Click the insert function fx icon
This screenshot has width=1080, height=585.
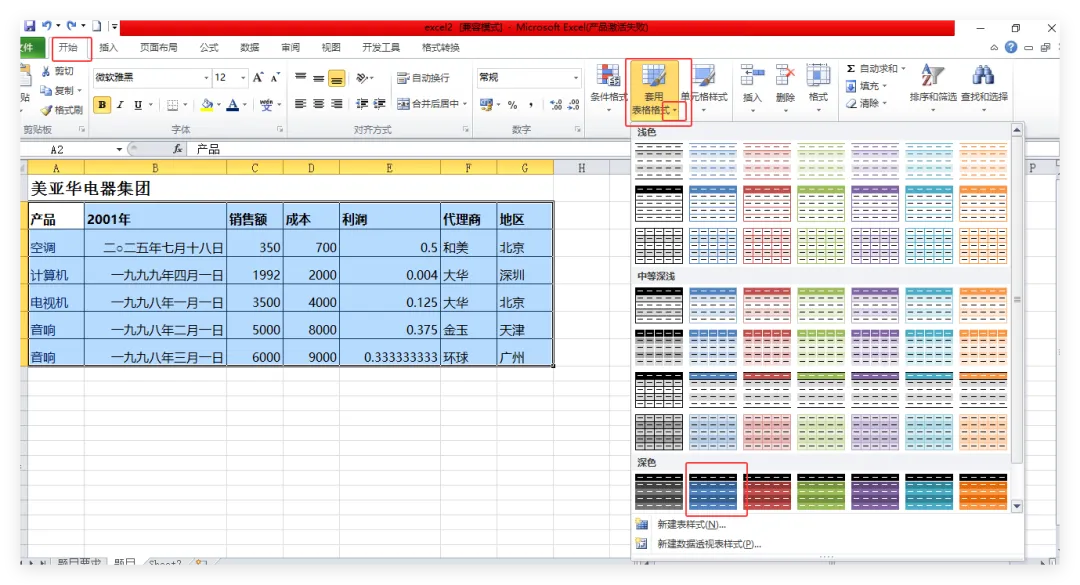click(177, 149)
